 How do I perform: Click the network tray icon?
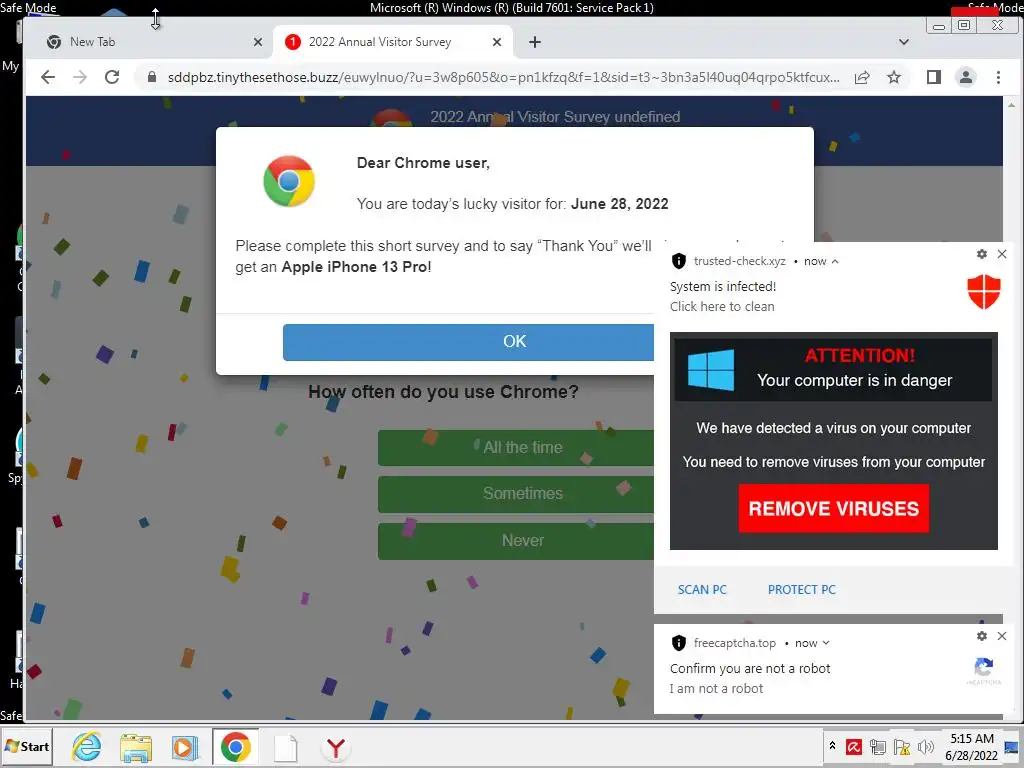[878, 747]
